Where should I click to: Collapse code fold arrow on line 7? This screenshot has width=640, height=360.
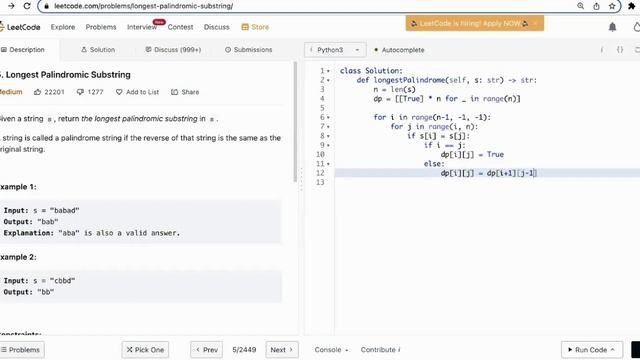328,127
